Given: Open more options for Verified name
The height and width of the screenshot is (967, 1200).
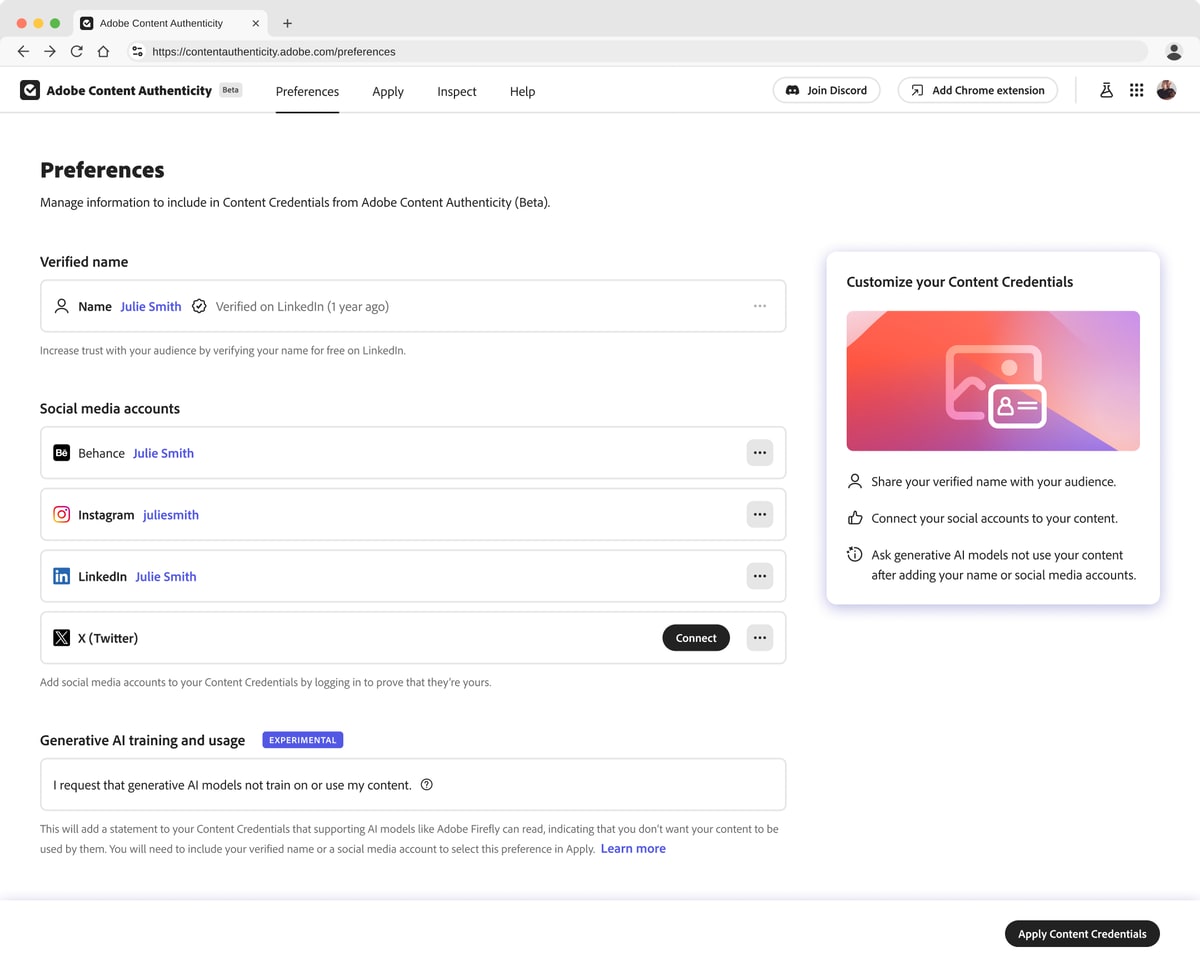Looking at the screenshot, I should click(x=759, y=306).
